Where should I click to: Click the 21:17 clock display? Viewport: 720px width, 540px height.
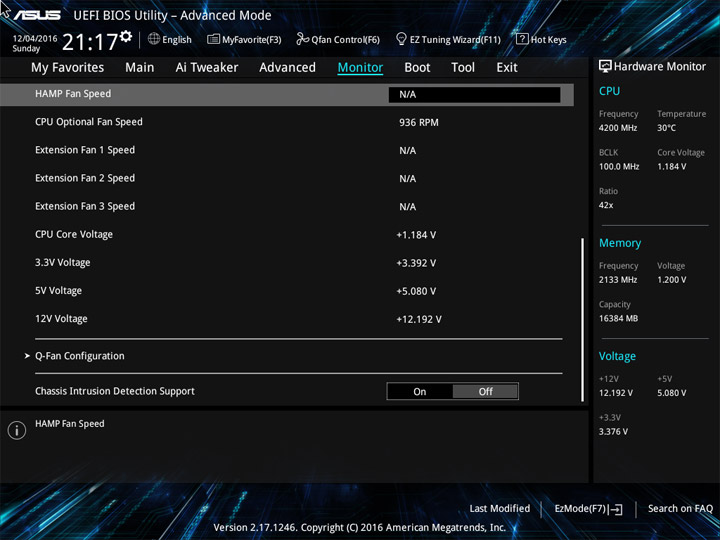(90, 42)
